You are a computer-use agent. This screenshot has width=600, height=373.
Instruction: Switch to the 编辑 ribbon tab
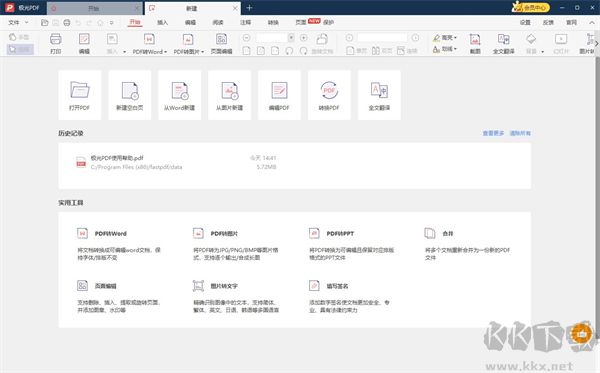[190, 23]
